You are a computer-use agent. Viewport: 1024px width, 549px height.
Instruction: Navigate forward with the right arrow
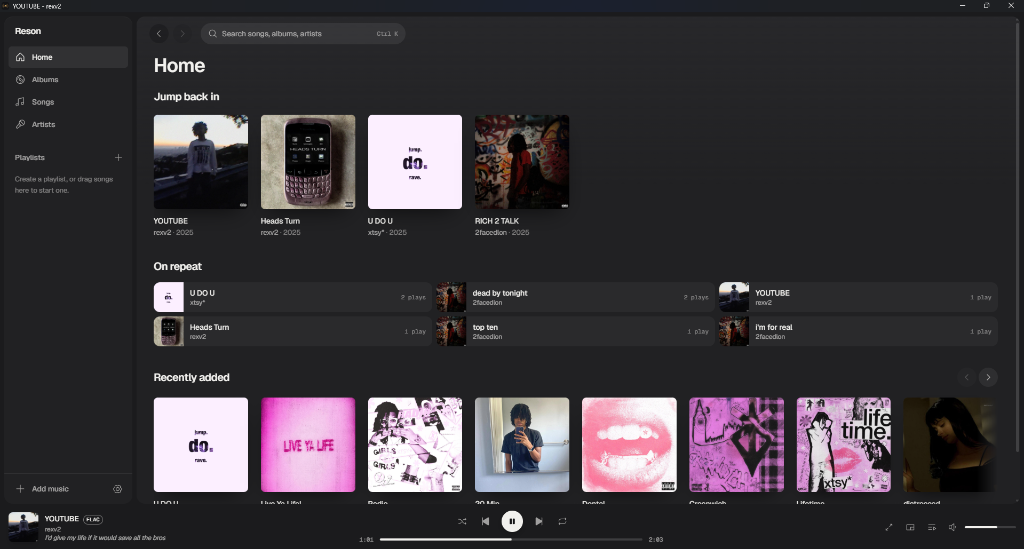[x=183, y=33]
